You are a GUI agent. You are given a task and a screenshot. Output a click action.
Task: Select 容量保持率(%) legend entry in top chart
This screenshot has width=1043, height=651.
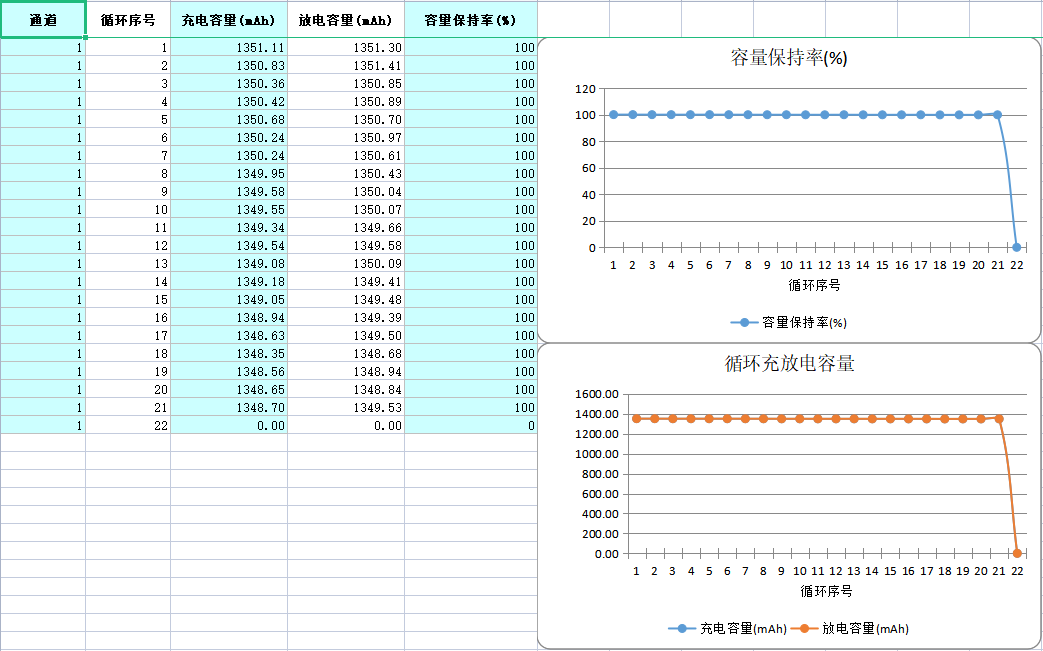(789, 323)
